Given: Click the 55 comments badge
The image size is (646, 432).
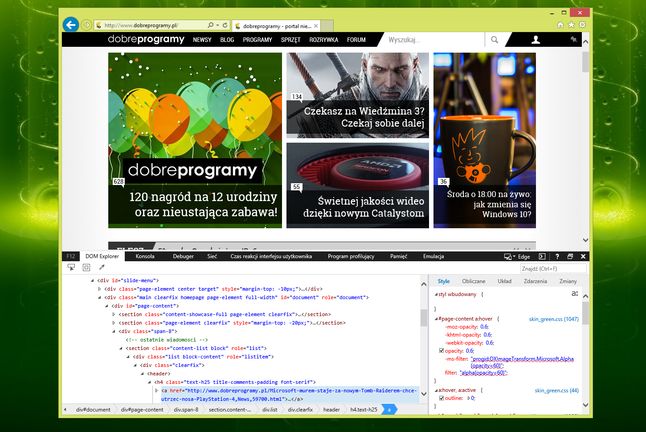Looking at the screenshot, I should [296, 187].
